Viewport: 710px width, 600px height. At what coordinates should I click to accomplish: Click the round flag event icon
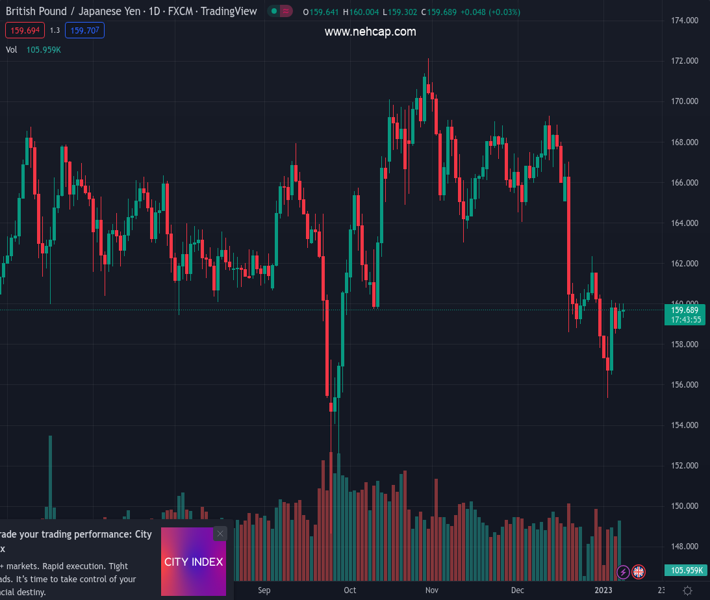639,572
